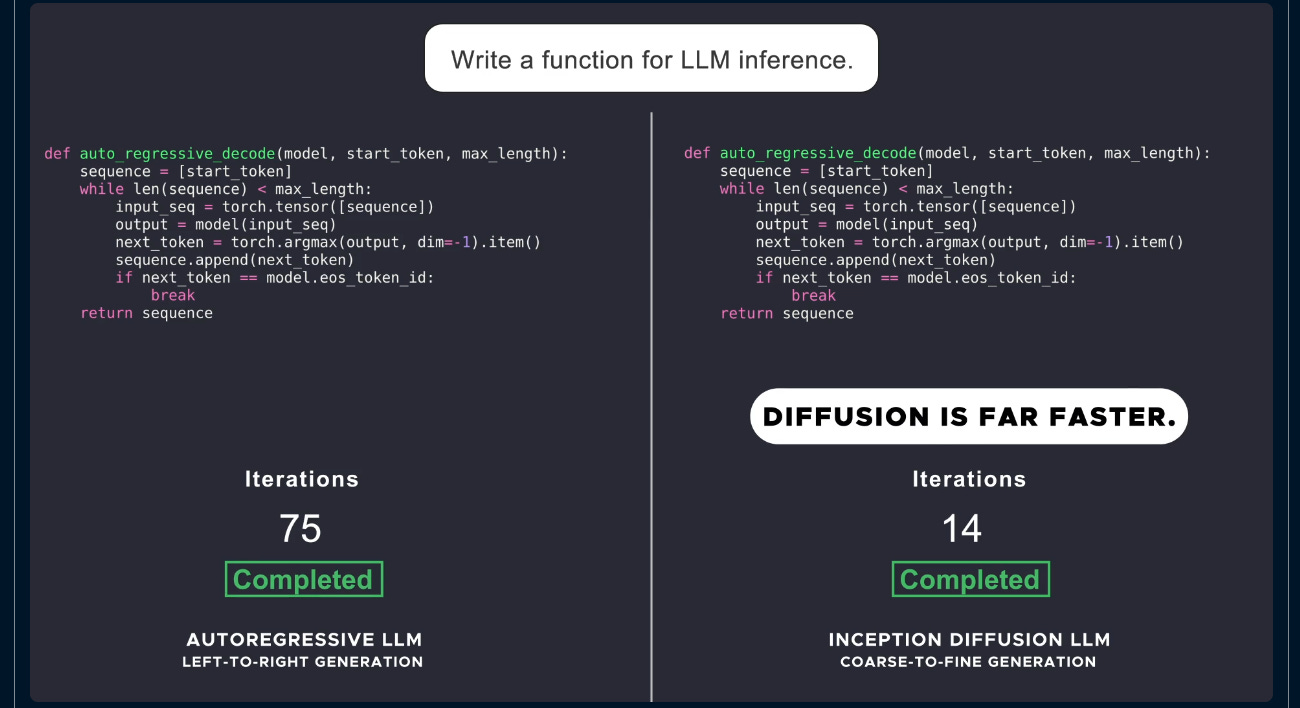
Task: Click 'sequence.append(next_token)' in left code
Action: [235, 260]
